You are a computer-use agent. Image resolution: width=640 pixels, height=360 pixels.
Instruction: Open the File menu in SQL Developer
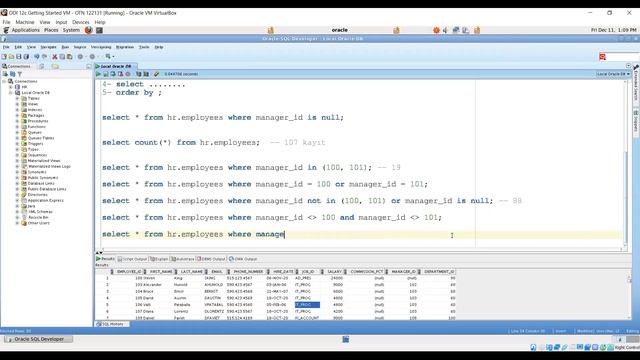[x=6, y=47]
